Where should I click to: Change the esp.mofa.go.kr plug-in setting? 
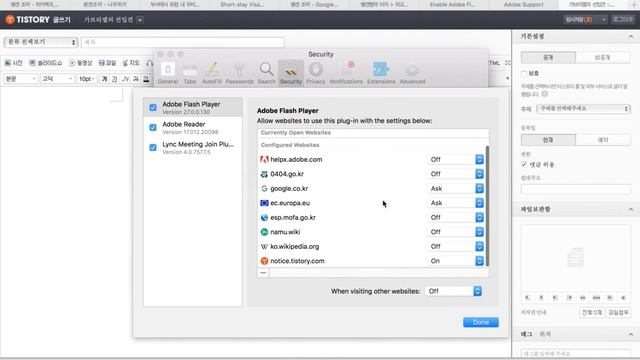[x=456, y=218]
